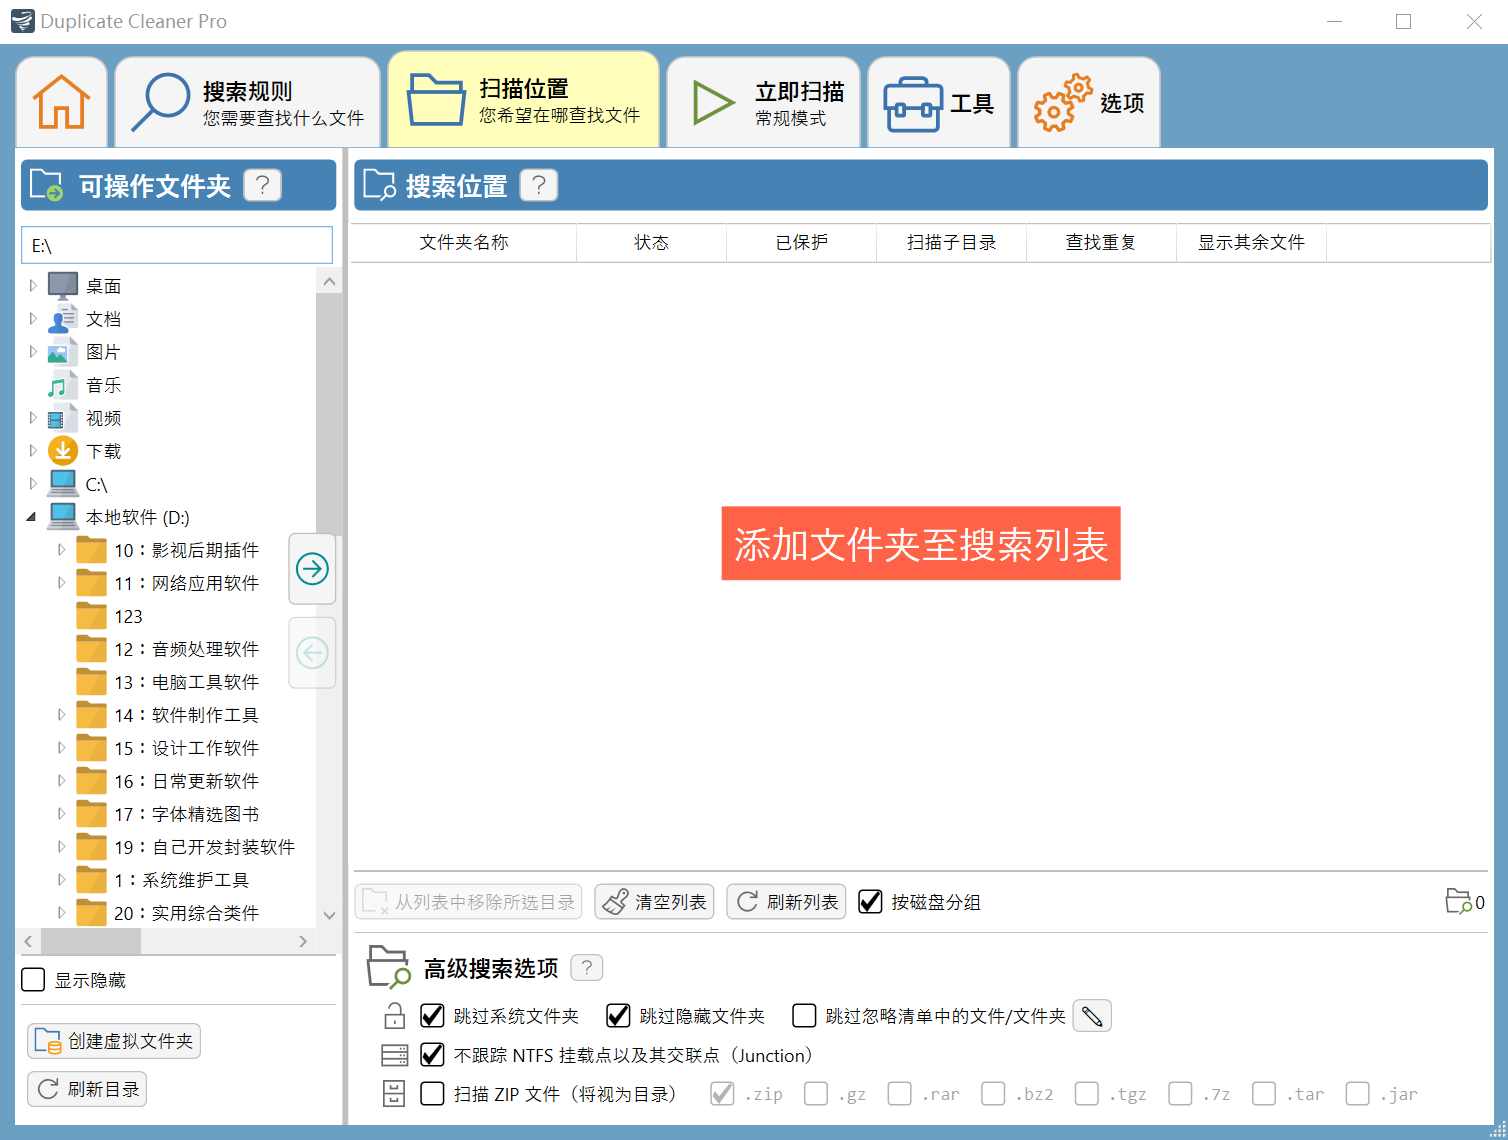
Task: Click inside the E:\ path input field
Action: [177, 244]
